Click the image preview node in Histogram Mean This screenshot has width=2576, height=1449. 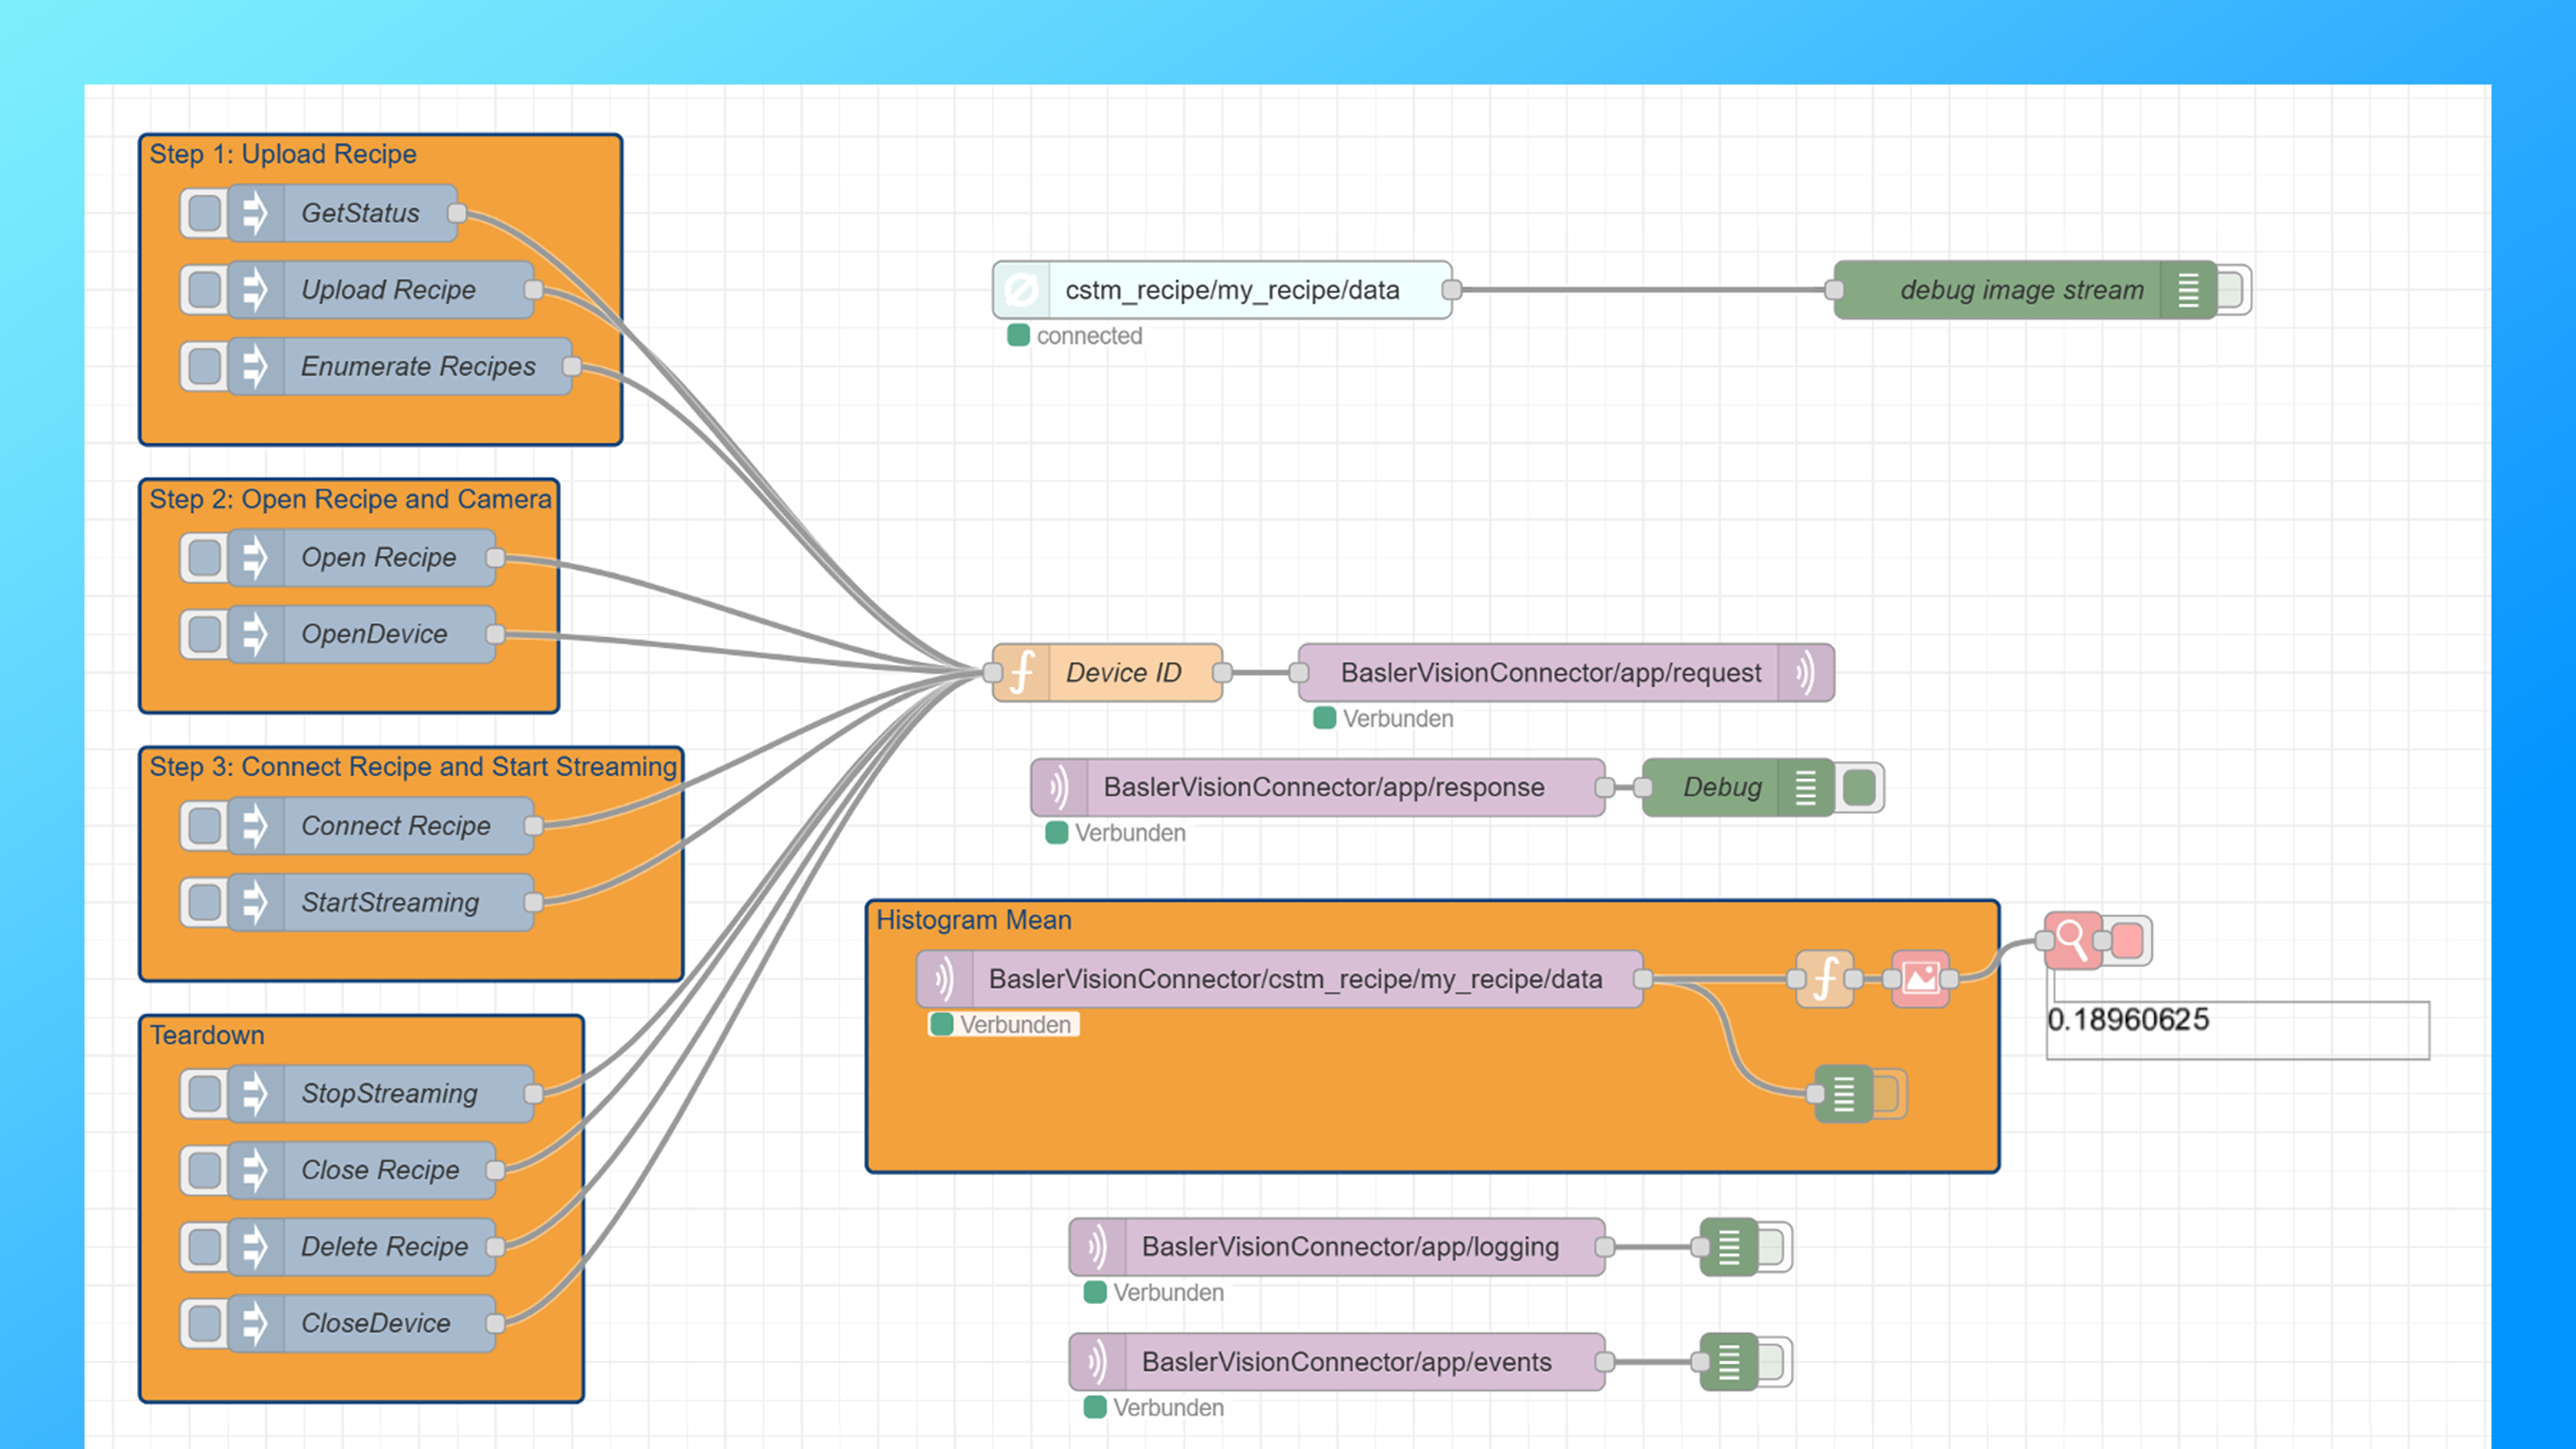tap(1920, 978)
